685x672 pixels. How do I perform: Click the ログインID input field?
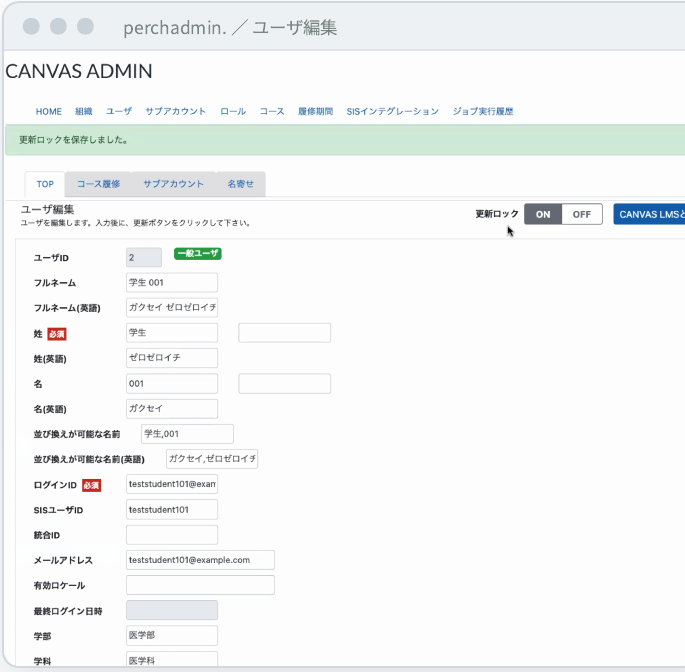tap(172, 484)
